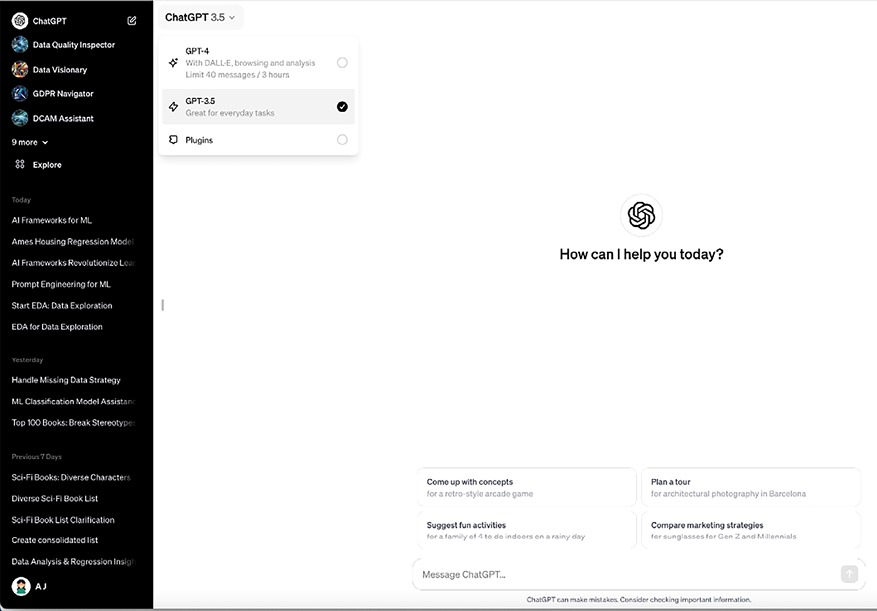Open the Data Visionary GPT avatar
The image size is (877, 611).
click(x=20, y=69)
